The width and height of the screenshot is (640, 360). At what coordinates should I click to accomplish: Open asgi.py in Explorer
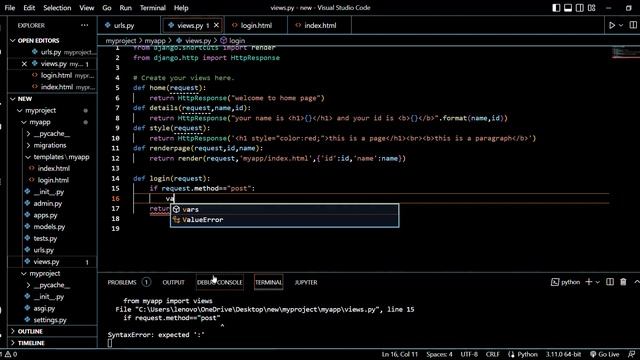point(52,309)
